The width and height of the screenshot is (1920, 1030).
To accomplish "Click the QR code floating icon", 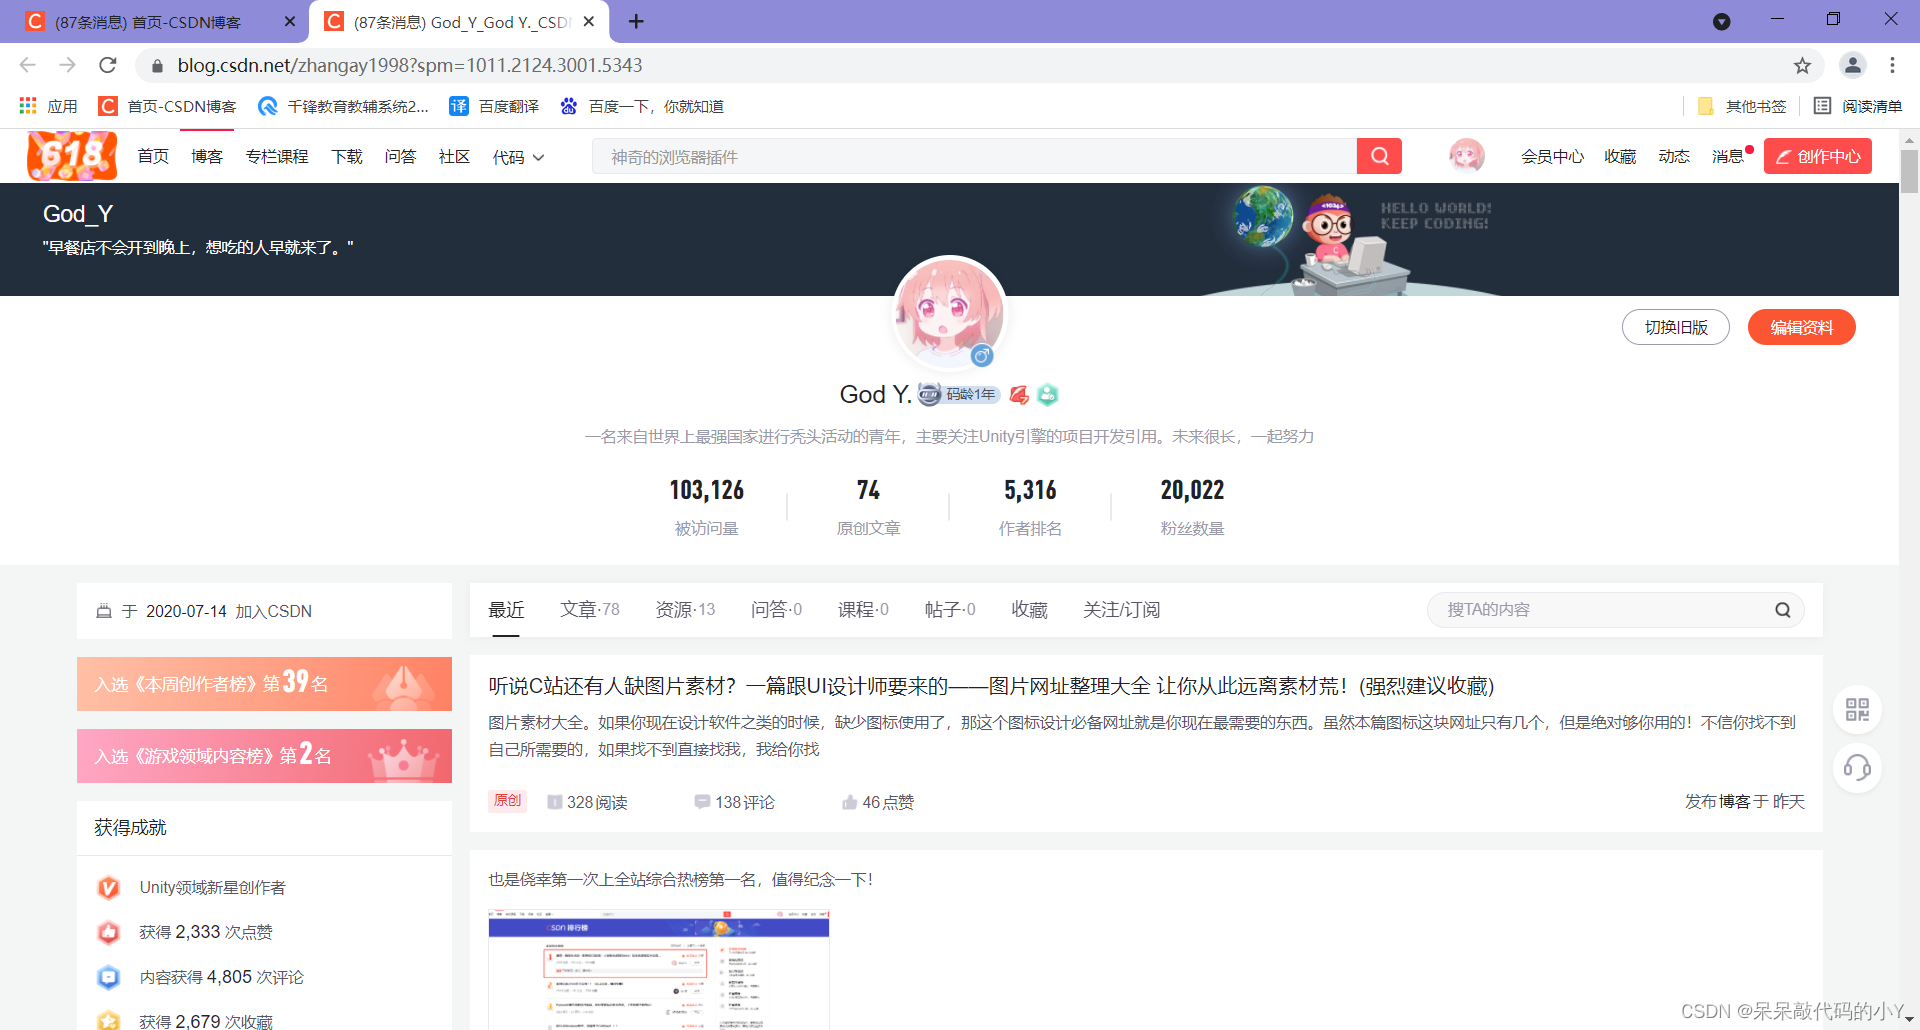I will pos(1857,710).
